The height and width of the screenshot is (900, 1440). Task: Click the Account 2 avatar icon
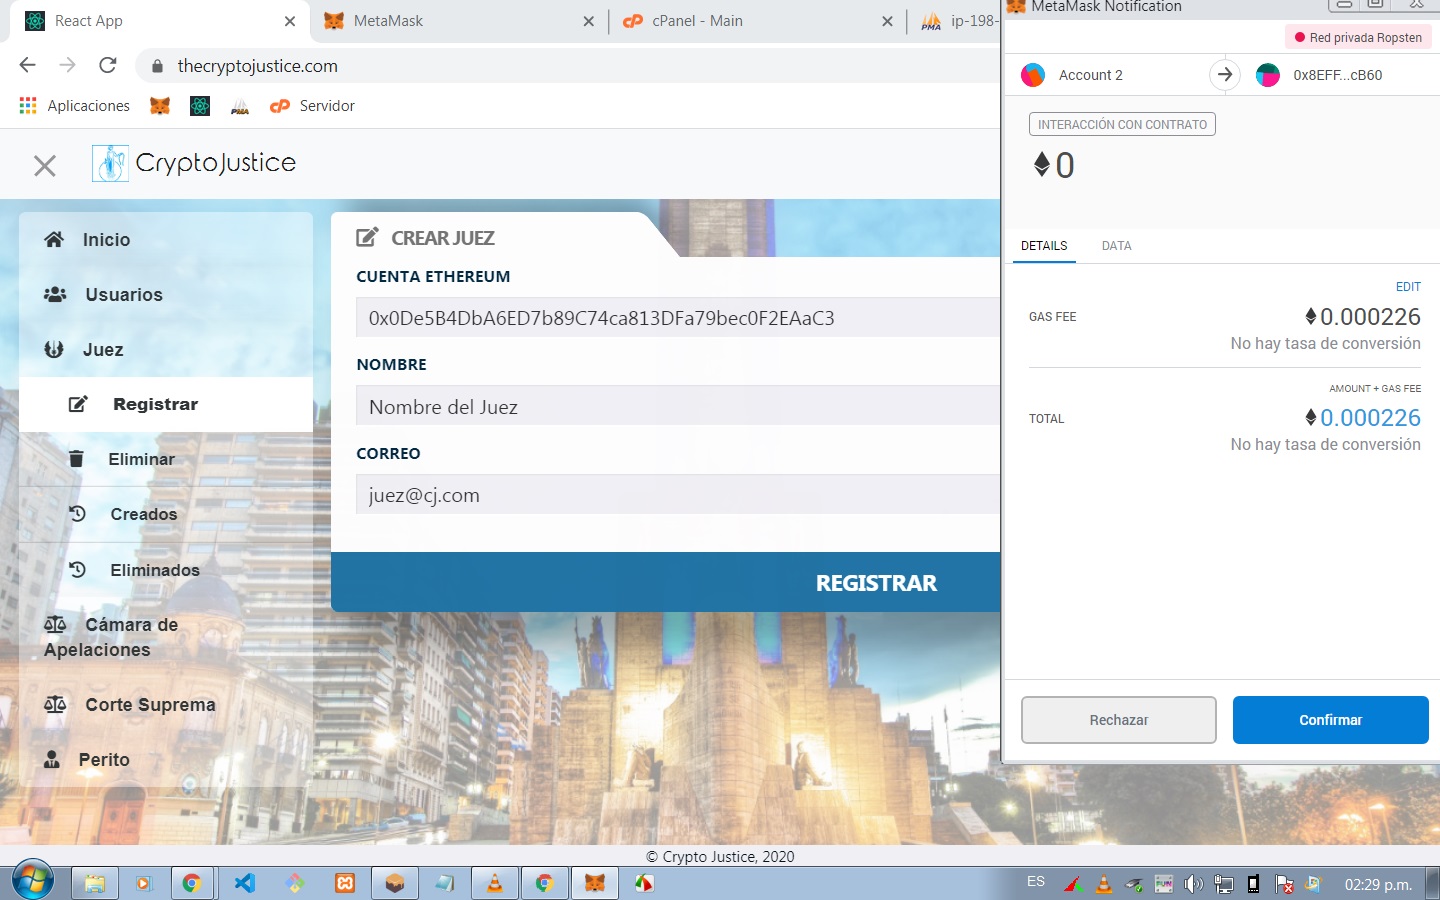1033,75
